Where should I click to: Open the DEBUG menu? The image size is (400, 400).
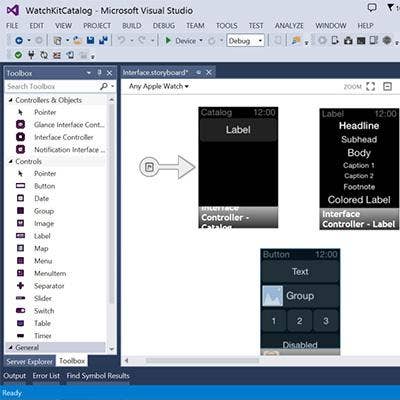[x=164, y=26]
